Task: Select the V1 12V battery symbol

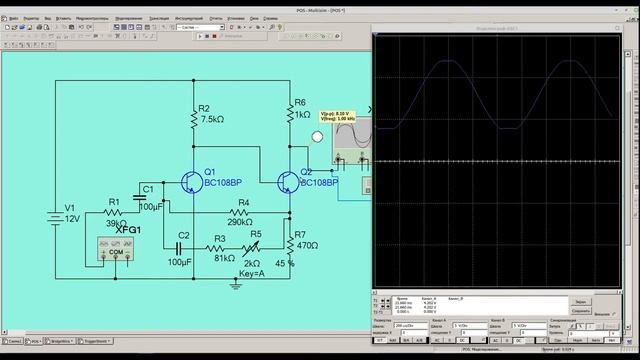Action: click(x=55, y=218)
